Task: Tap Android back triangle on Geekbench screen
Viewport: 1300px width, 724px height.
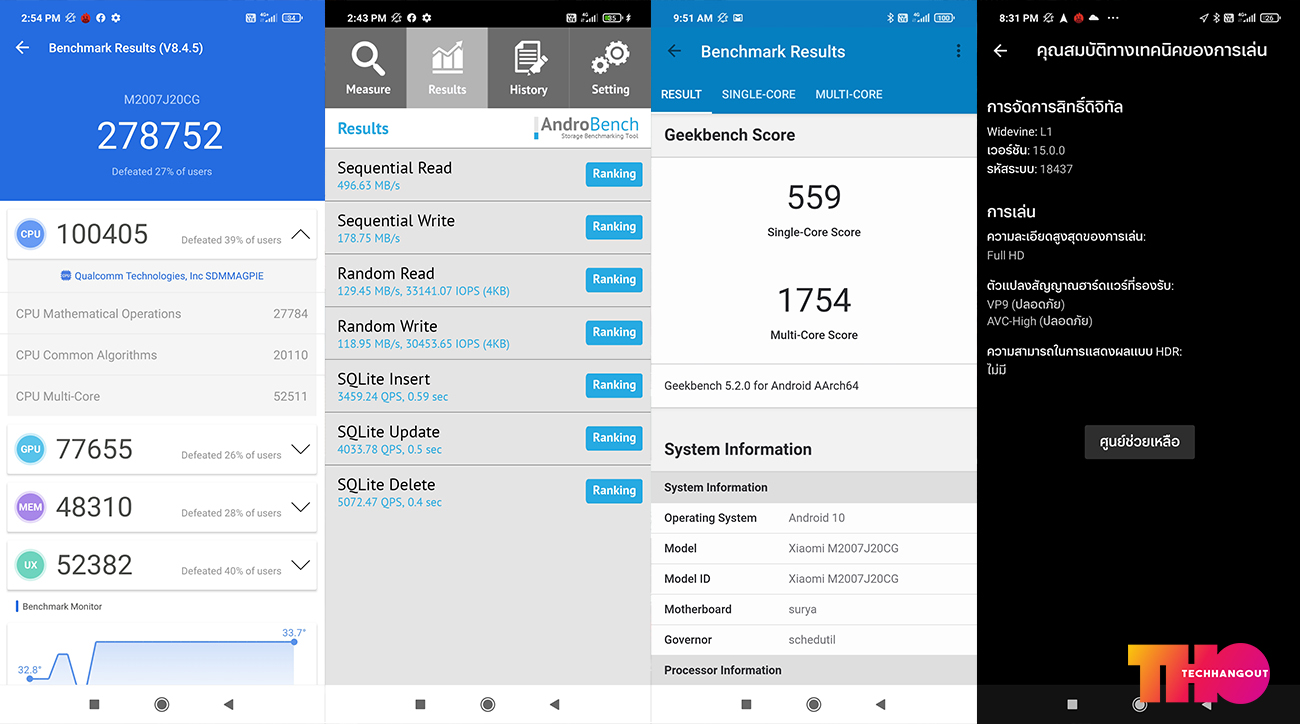Action: [881, 704]
